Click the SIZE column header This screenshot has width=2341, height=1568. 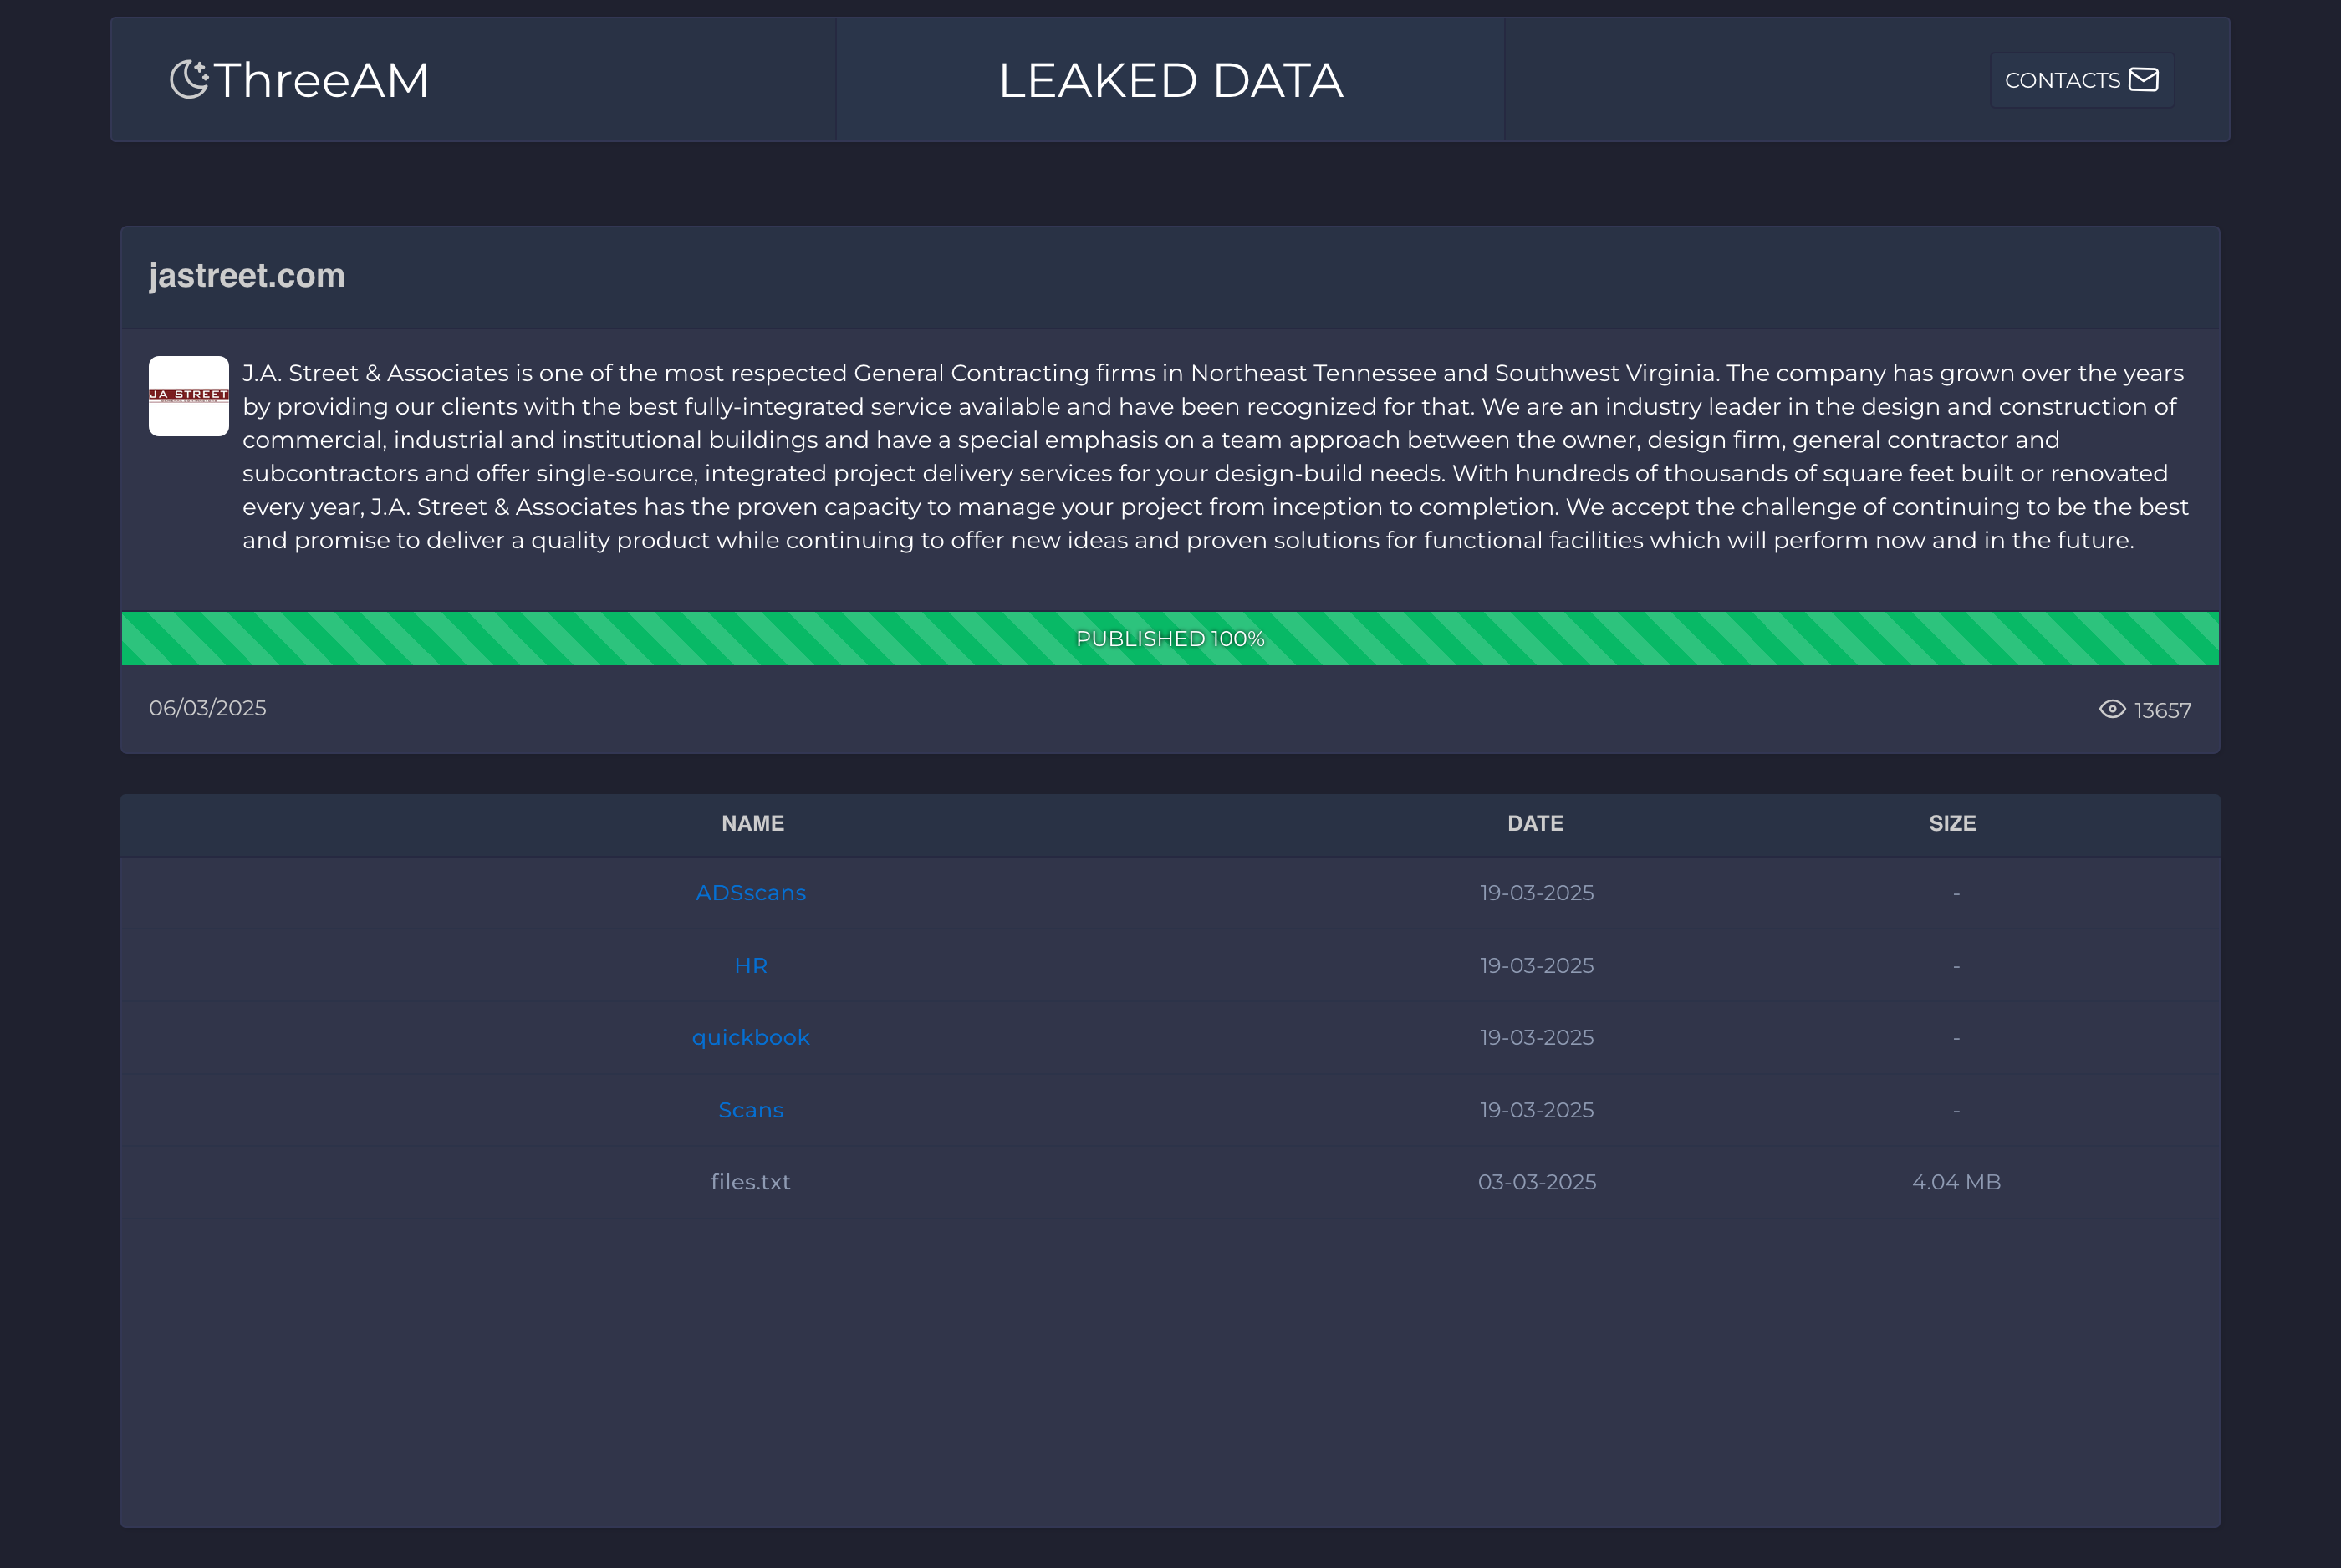click(x=1952, y=823)
